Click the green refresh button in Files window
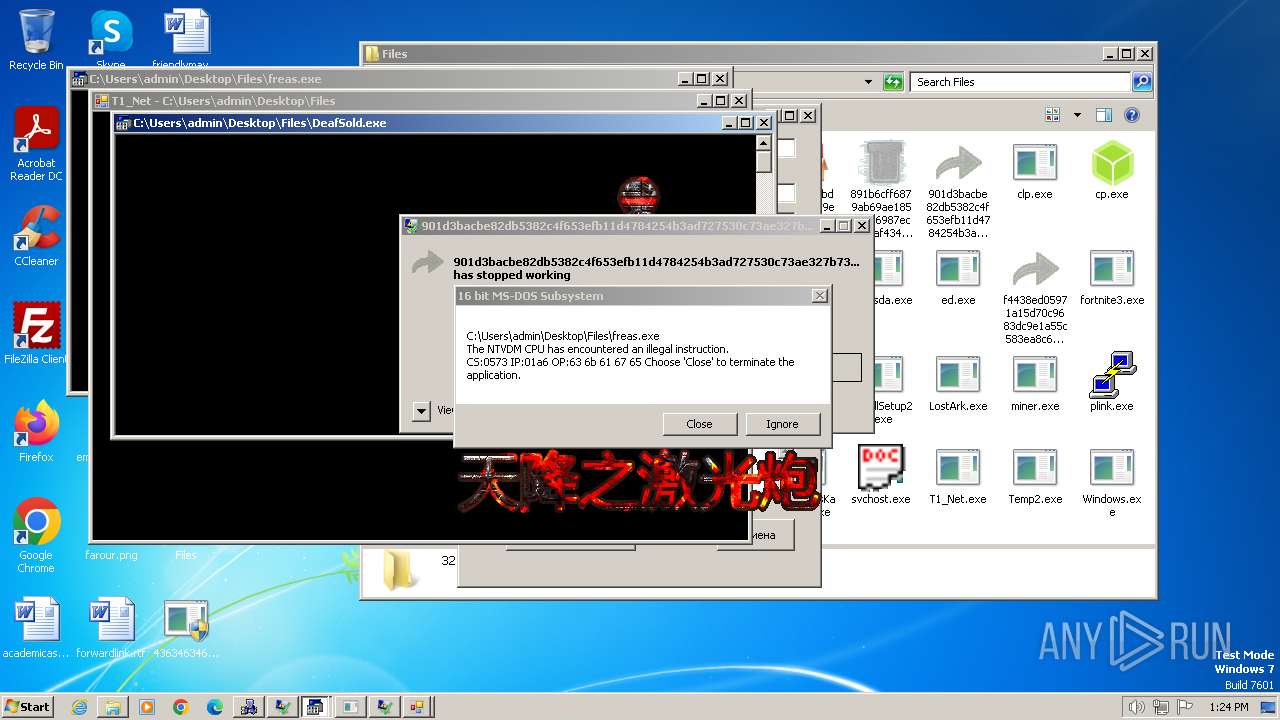The image size is (1280, 720). pyautogui.click(x=893, y=82)
